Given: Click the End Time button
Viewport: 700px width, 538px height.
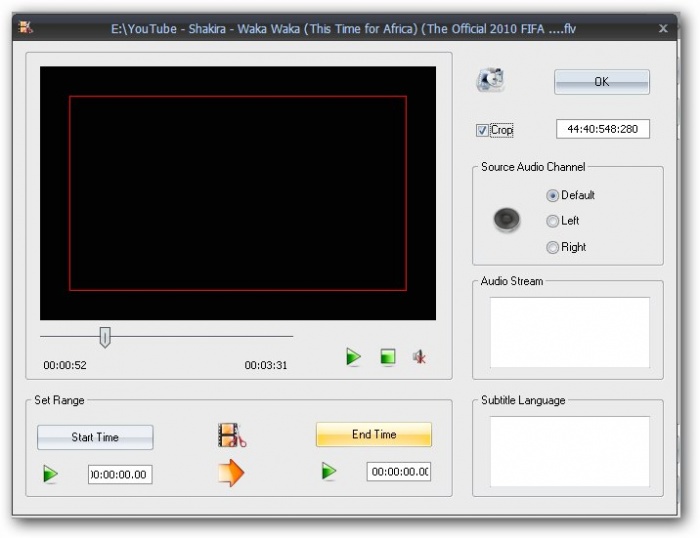Looking at the screenshot, I should click(x=374, y=434).
